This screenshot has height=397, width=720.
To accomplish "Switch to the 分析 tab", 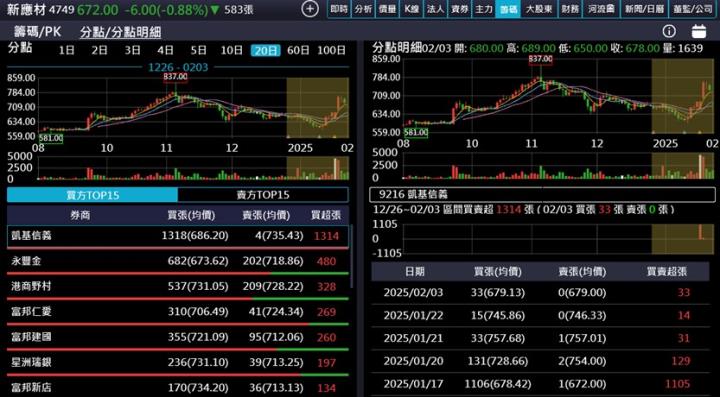I will 363,9.
